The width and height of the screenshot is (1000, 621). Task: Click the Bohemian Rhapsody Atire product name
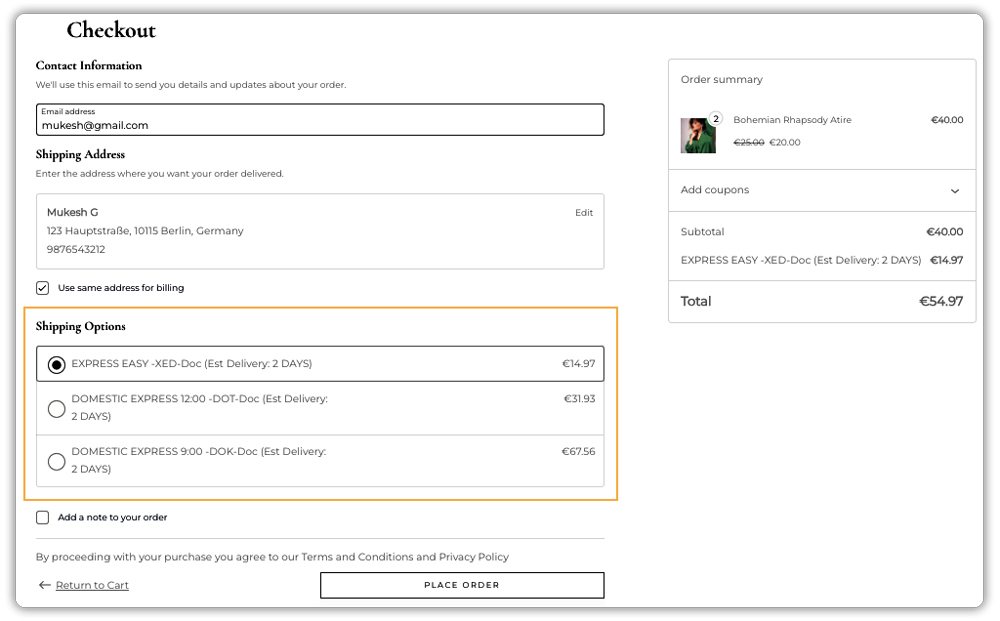point(792,120)
